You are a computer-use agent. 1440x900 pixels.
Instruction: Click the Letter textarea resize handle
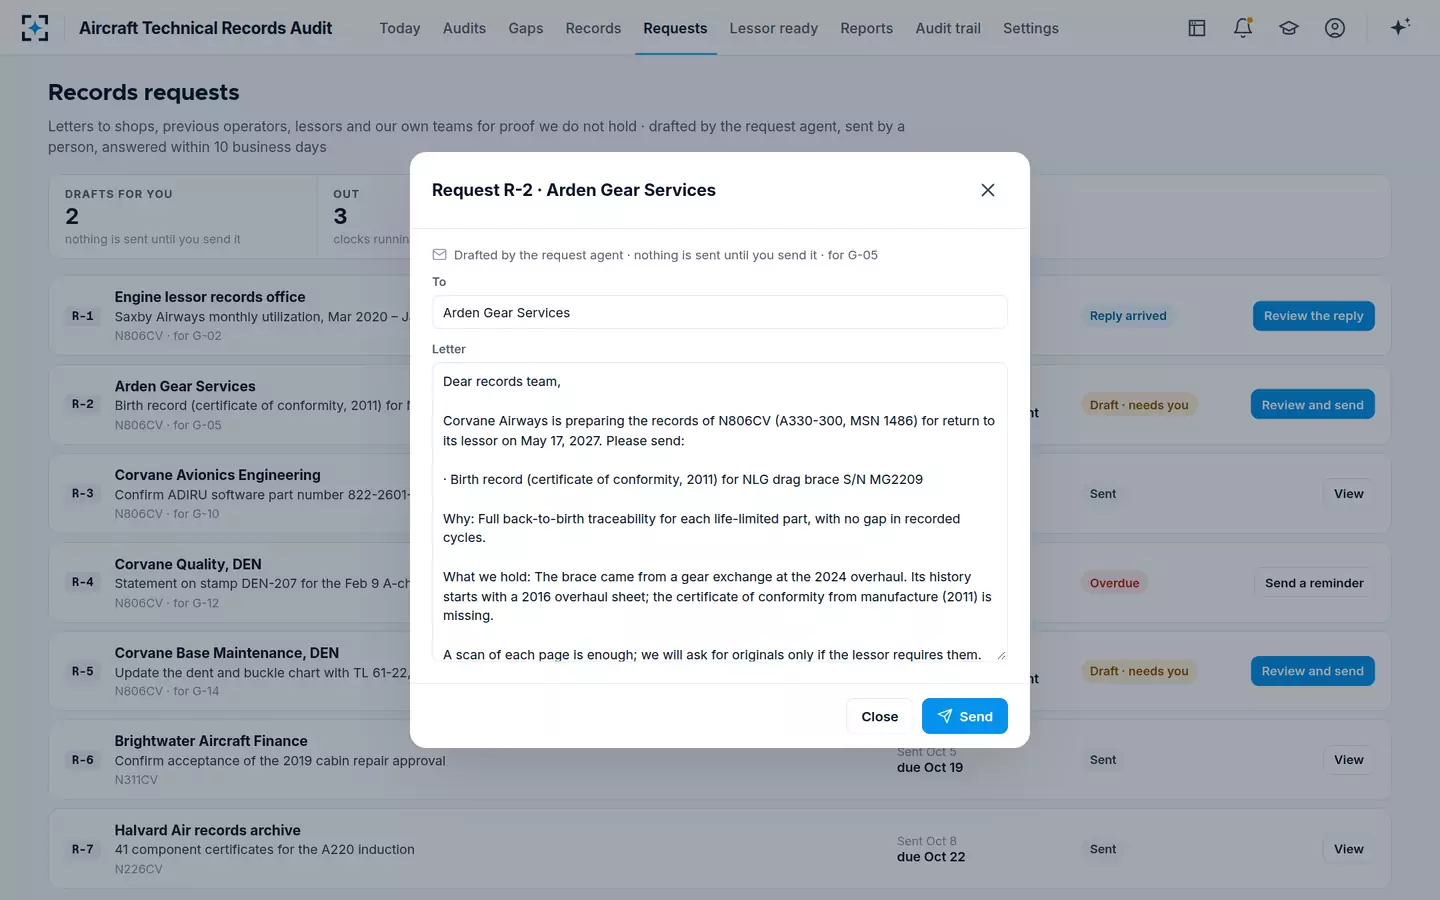point(1001,656)
